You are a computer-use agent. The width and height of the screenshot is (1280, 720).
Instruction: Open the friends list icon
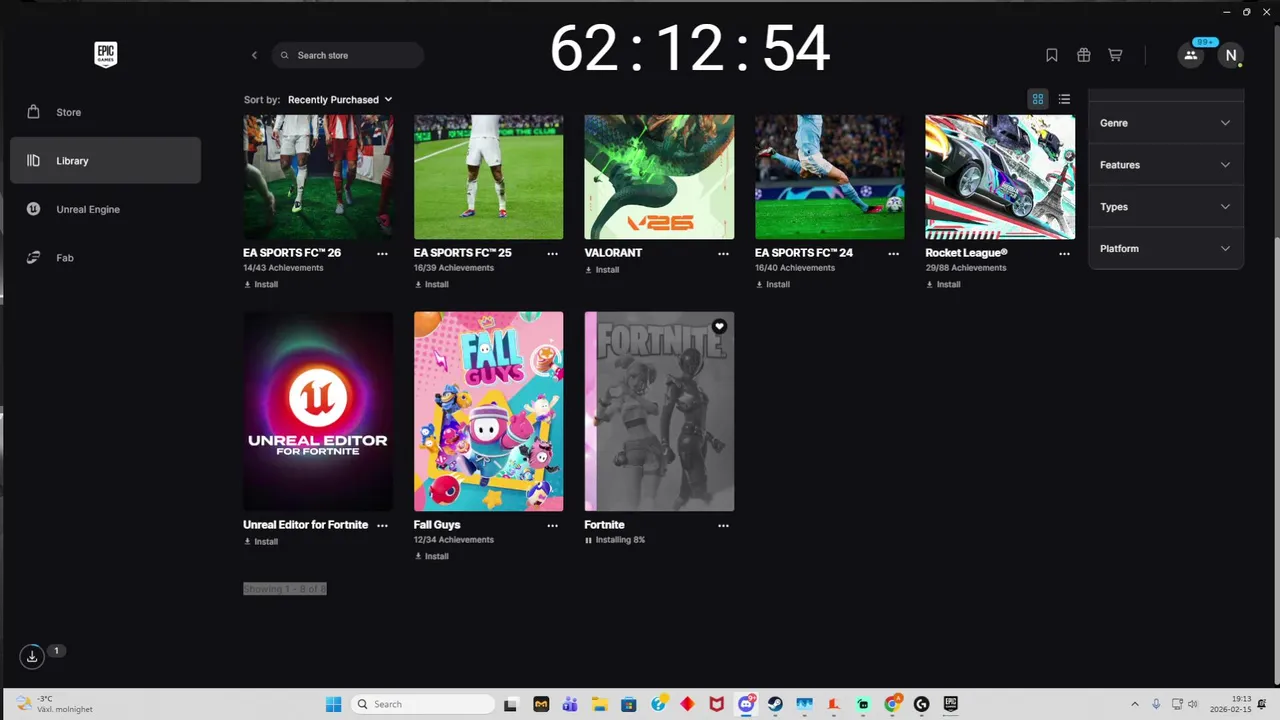pos(1190,55)
